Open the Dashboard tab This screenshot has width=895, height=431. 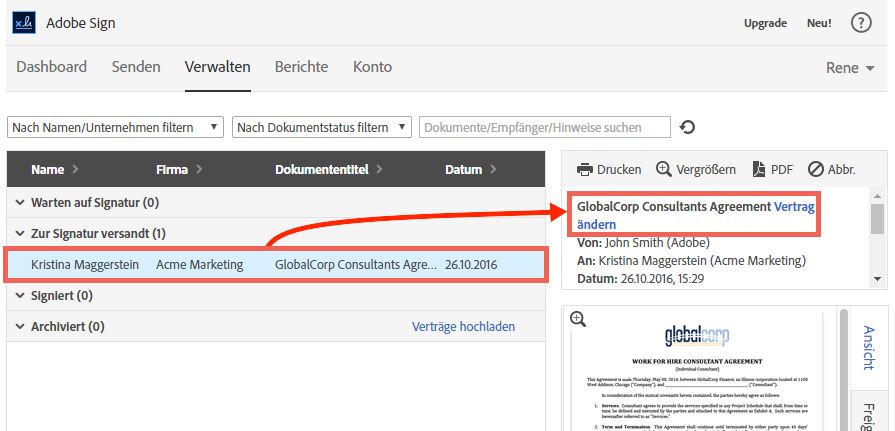coord(51,67)
